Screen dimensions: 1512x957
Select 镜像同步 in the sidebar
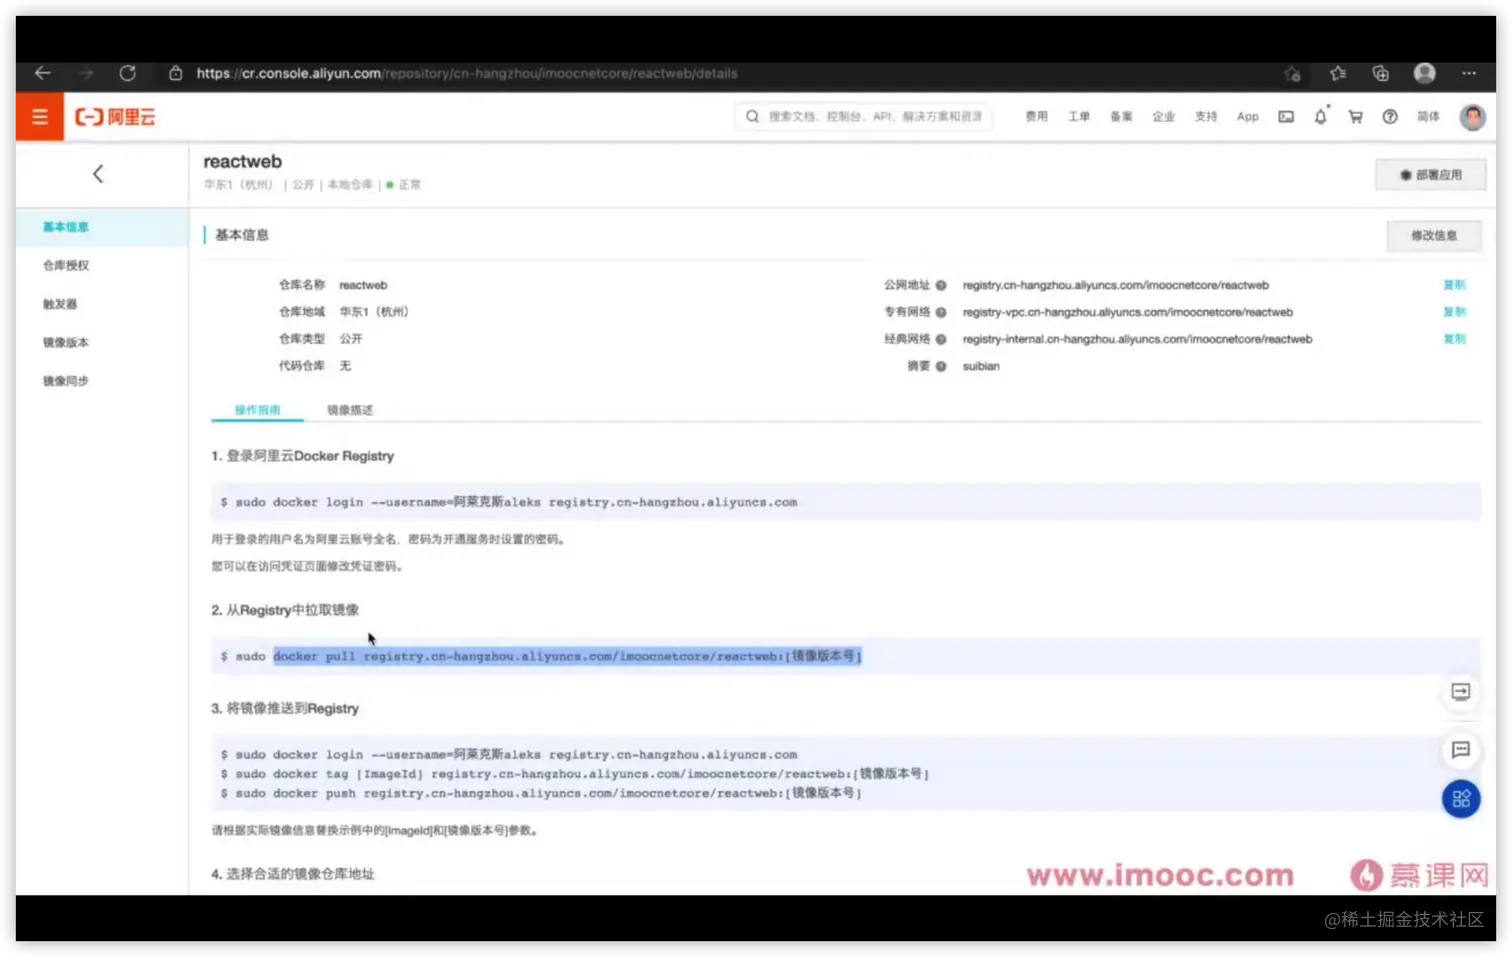[66, 381]
